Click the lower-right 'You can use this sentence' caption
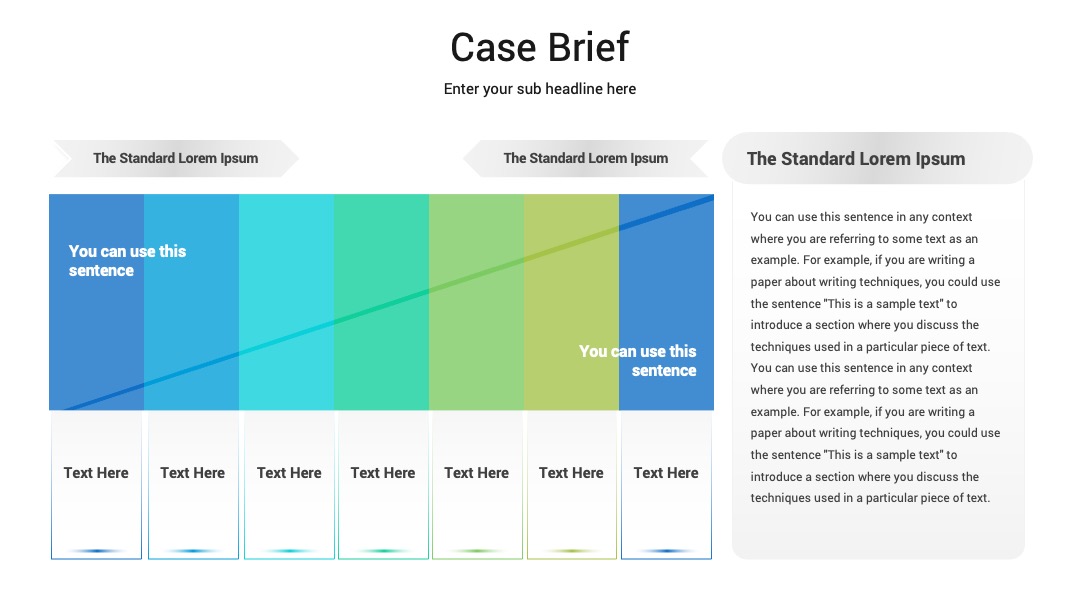Screen dimensions: 1080x608 [x=638, y=361]
